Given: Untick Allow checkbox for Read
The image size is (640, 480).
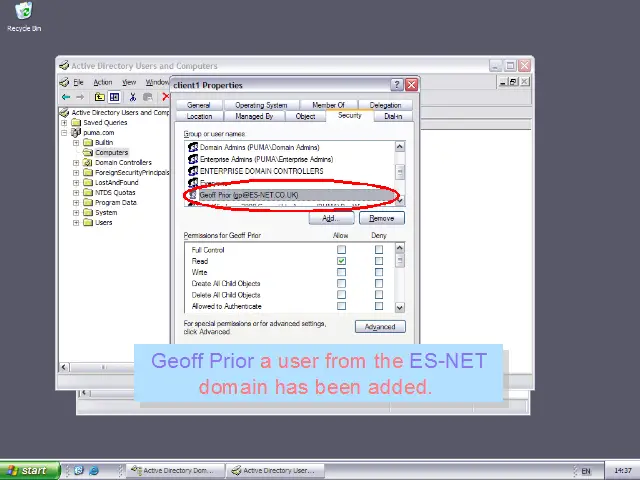Looking at the screenshot, I should tap(342, 261).
